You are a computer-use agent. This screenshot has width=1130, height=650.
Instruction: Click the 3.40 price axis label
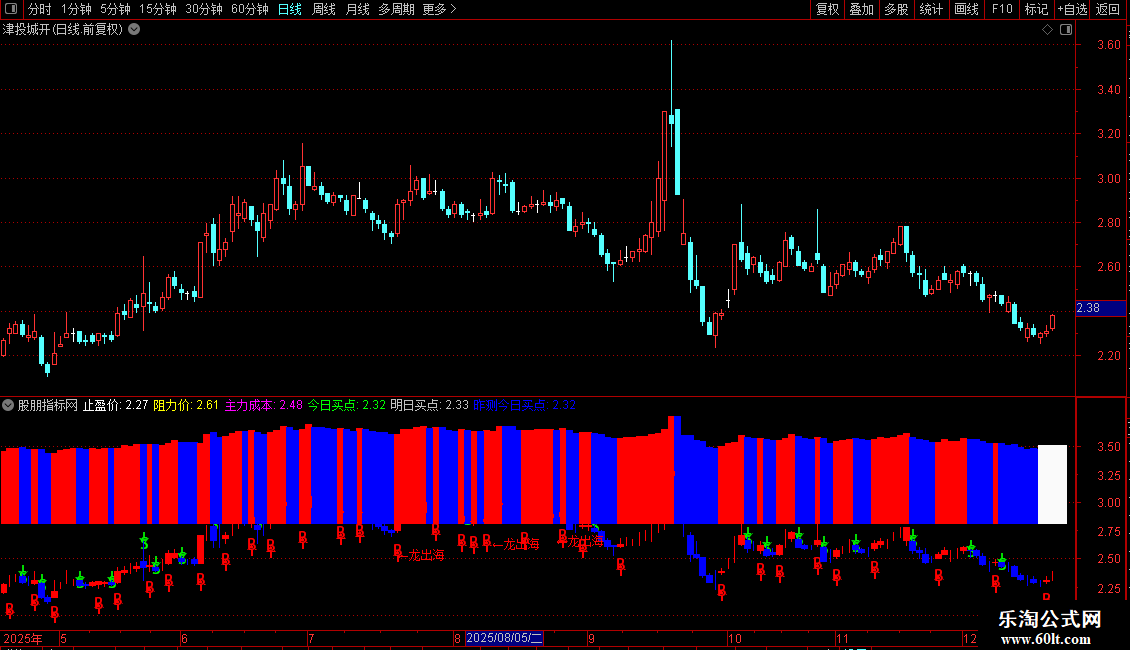pos(1108,90)
